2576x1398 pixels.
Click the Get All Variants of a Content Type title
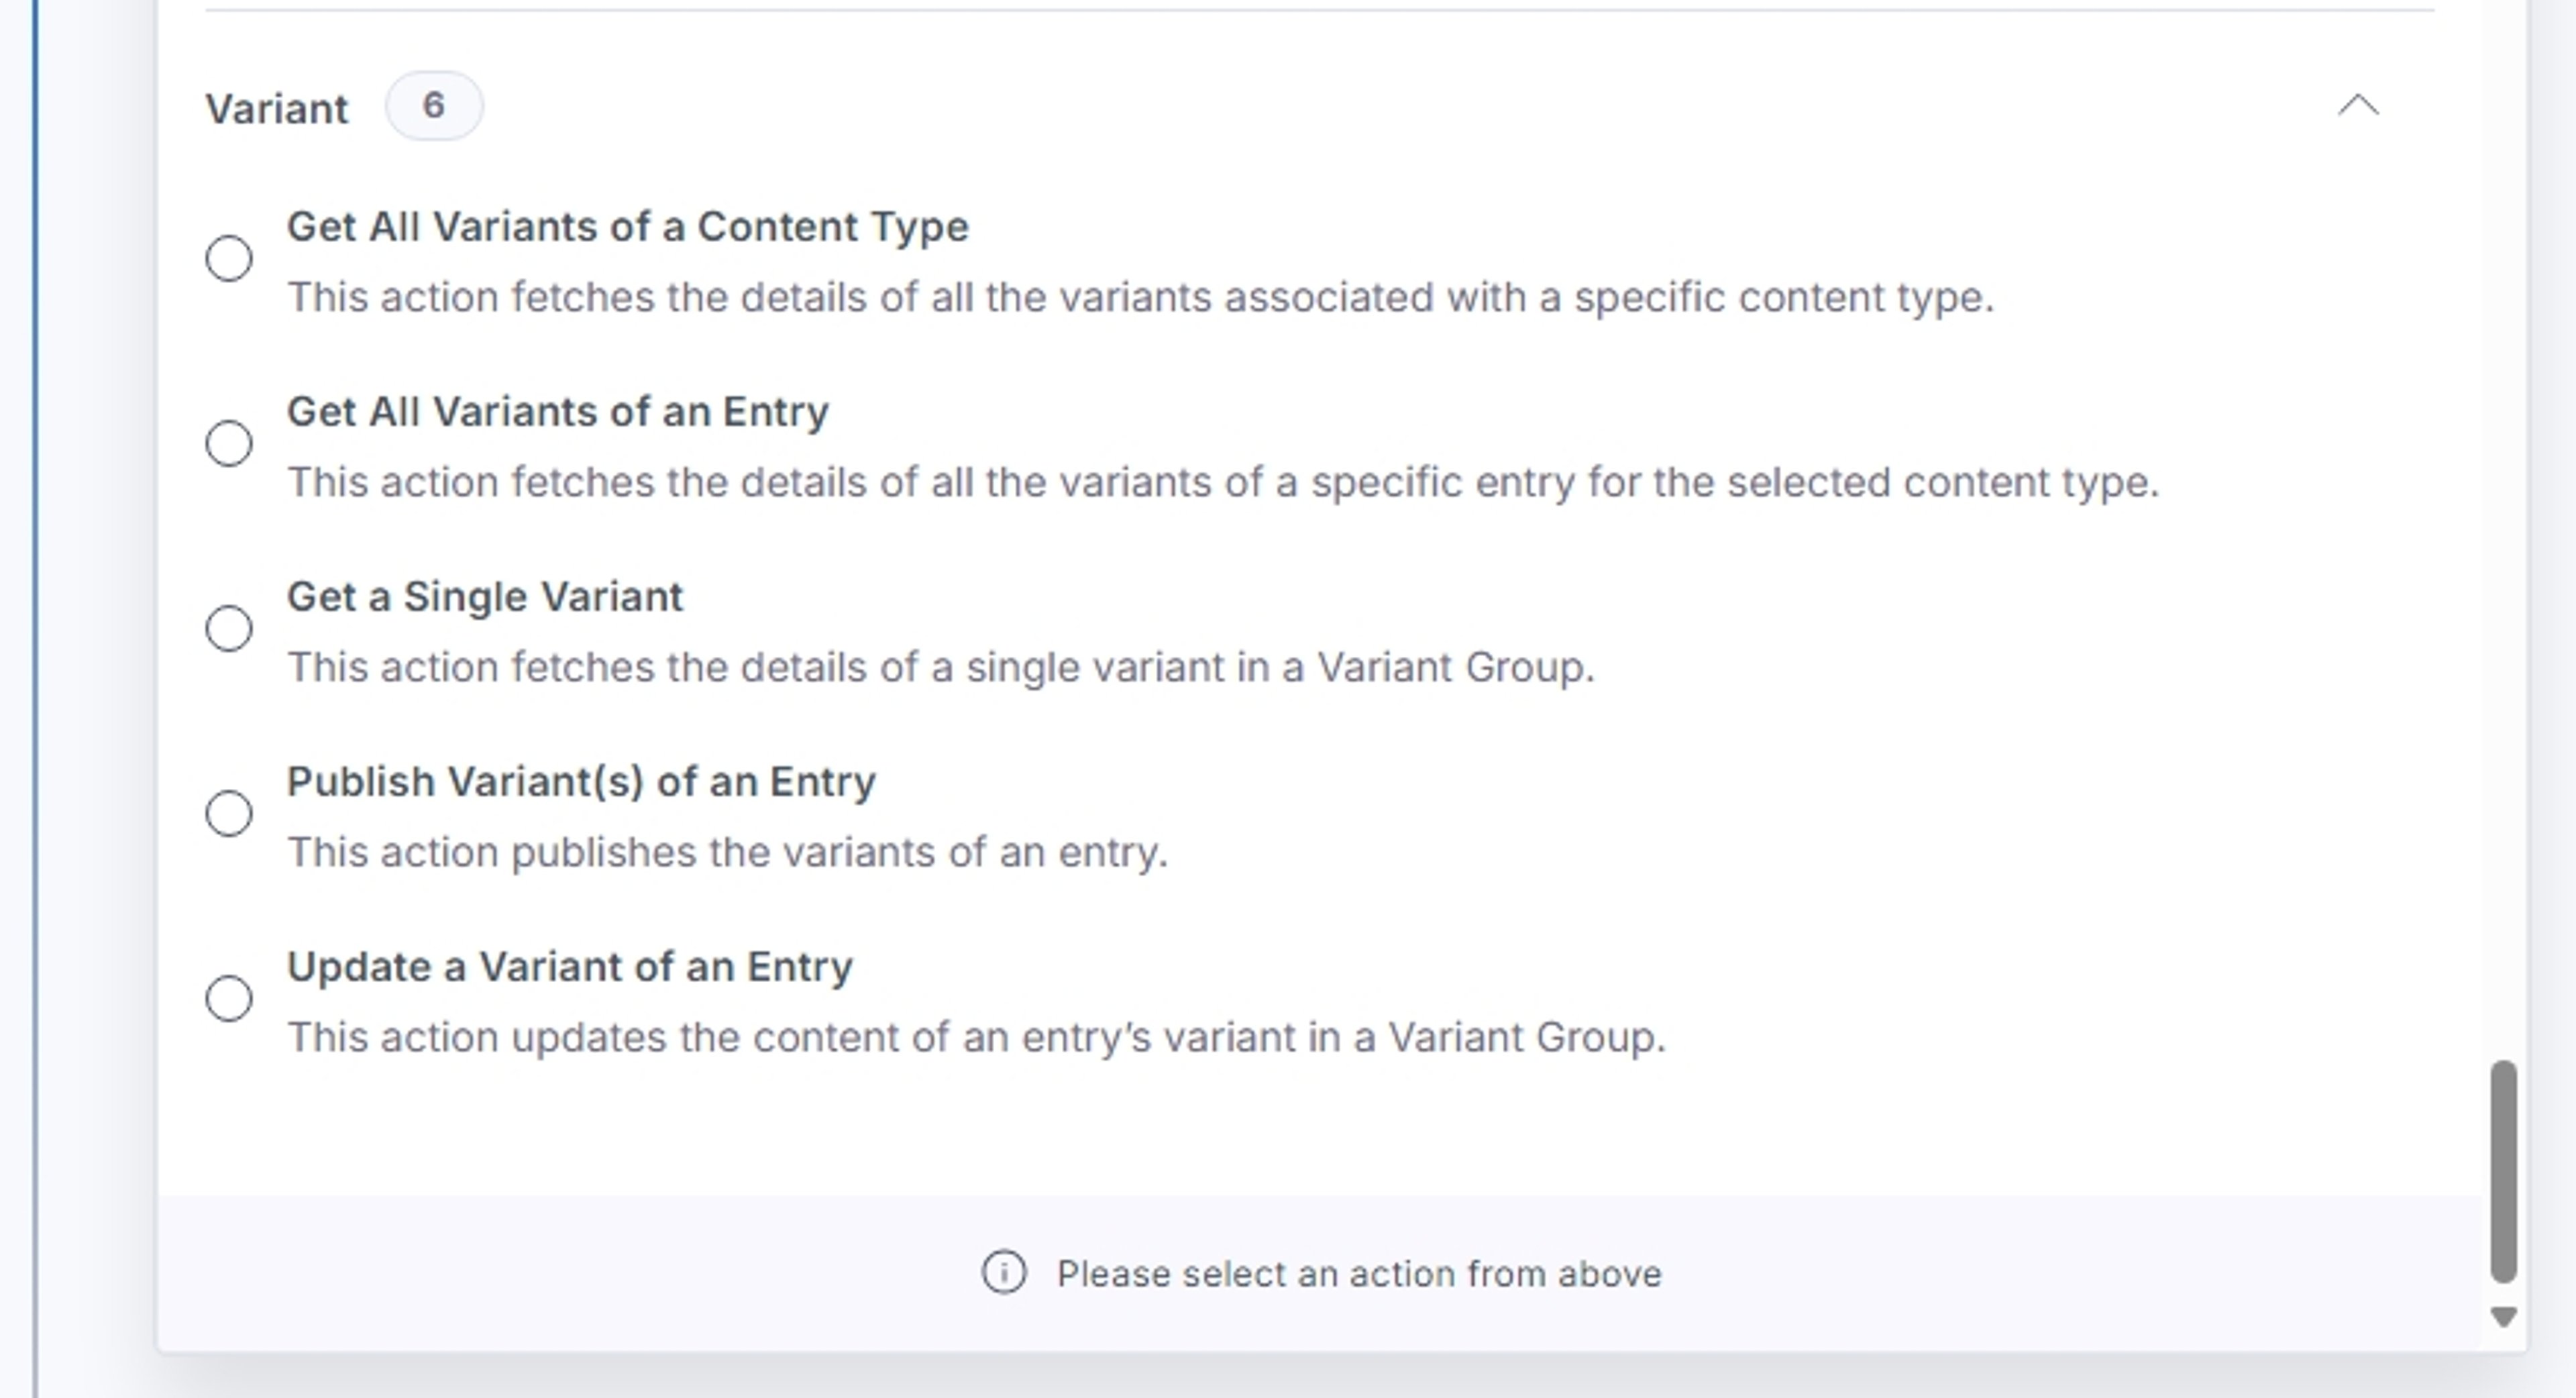click(628, 227)
